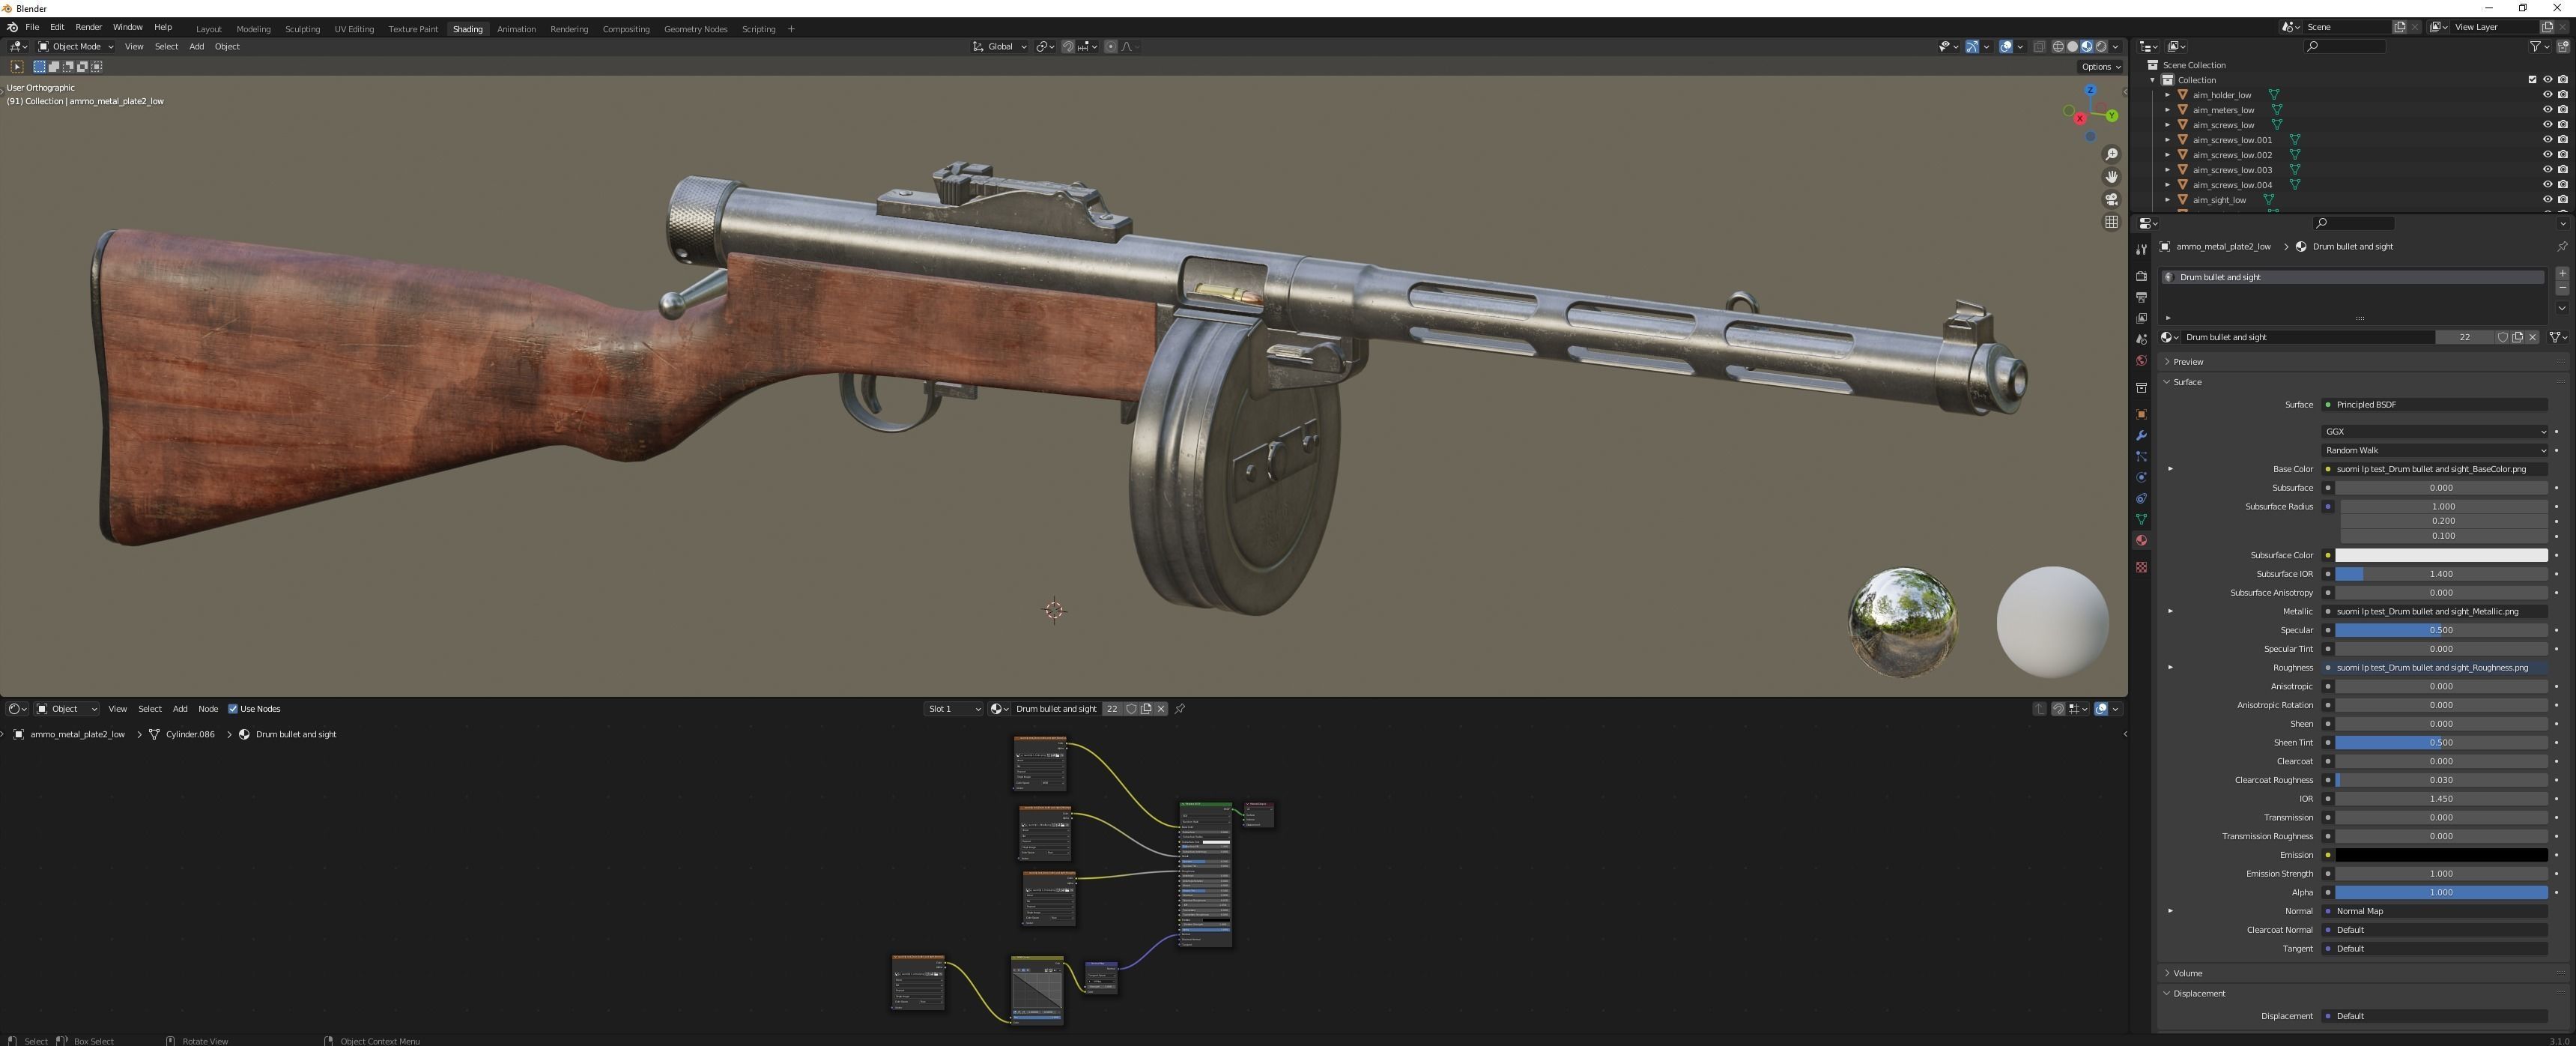The image size is (2576, 1046).
Task: Select the Modifier Properties wrench icon
Action: [x=2141, y=435]
